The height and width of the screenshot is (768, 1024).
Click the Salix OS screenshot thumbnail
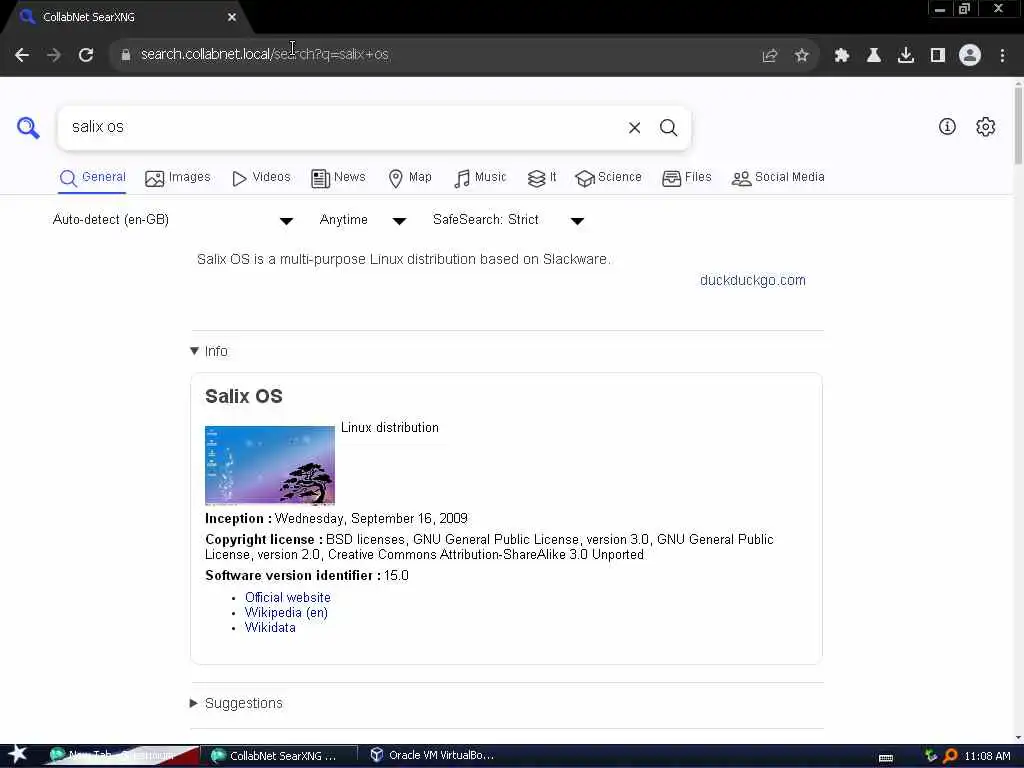270,466
